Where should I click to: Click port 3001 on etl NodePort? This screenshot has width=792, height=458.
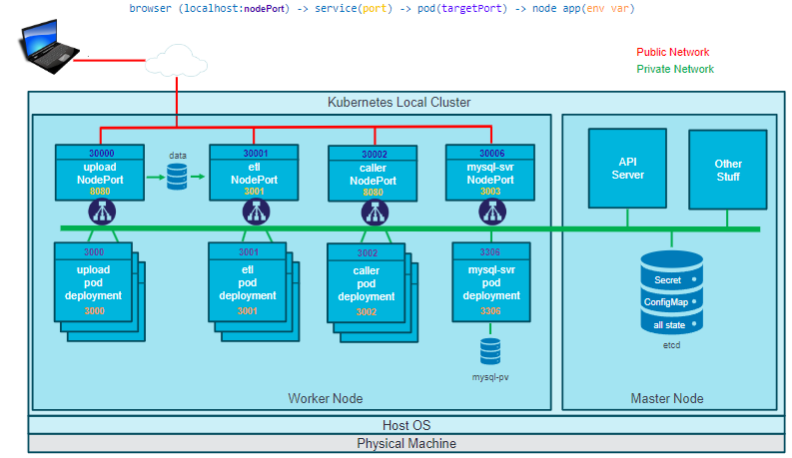point(254,191)
